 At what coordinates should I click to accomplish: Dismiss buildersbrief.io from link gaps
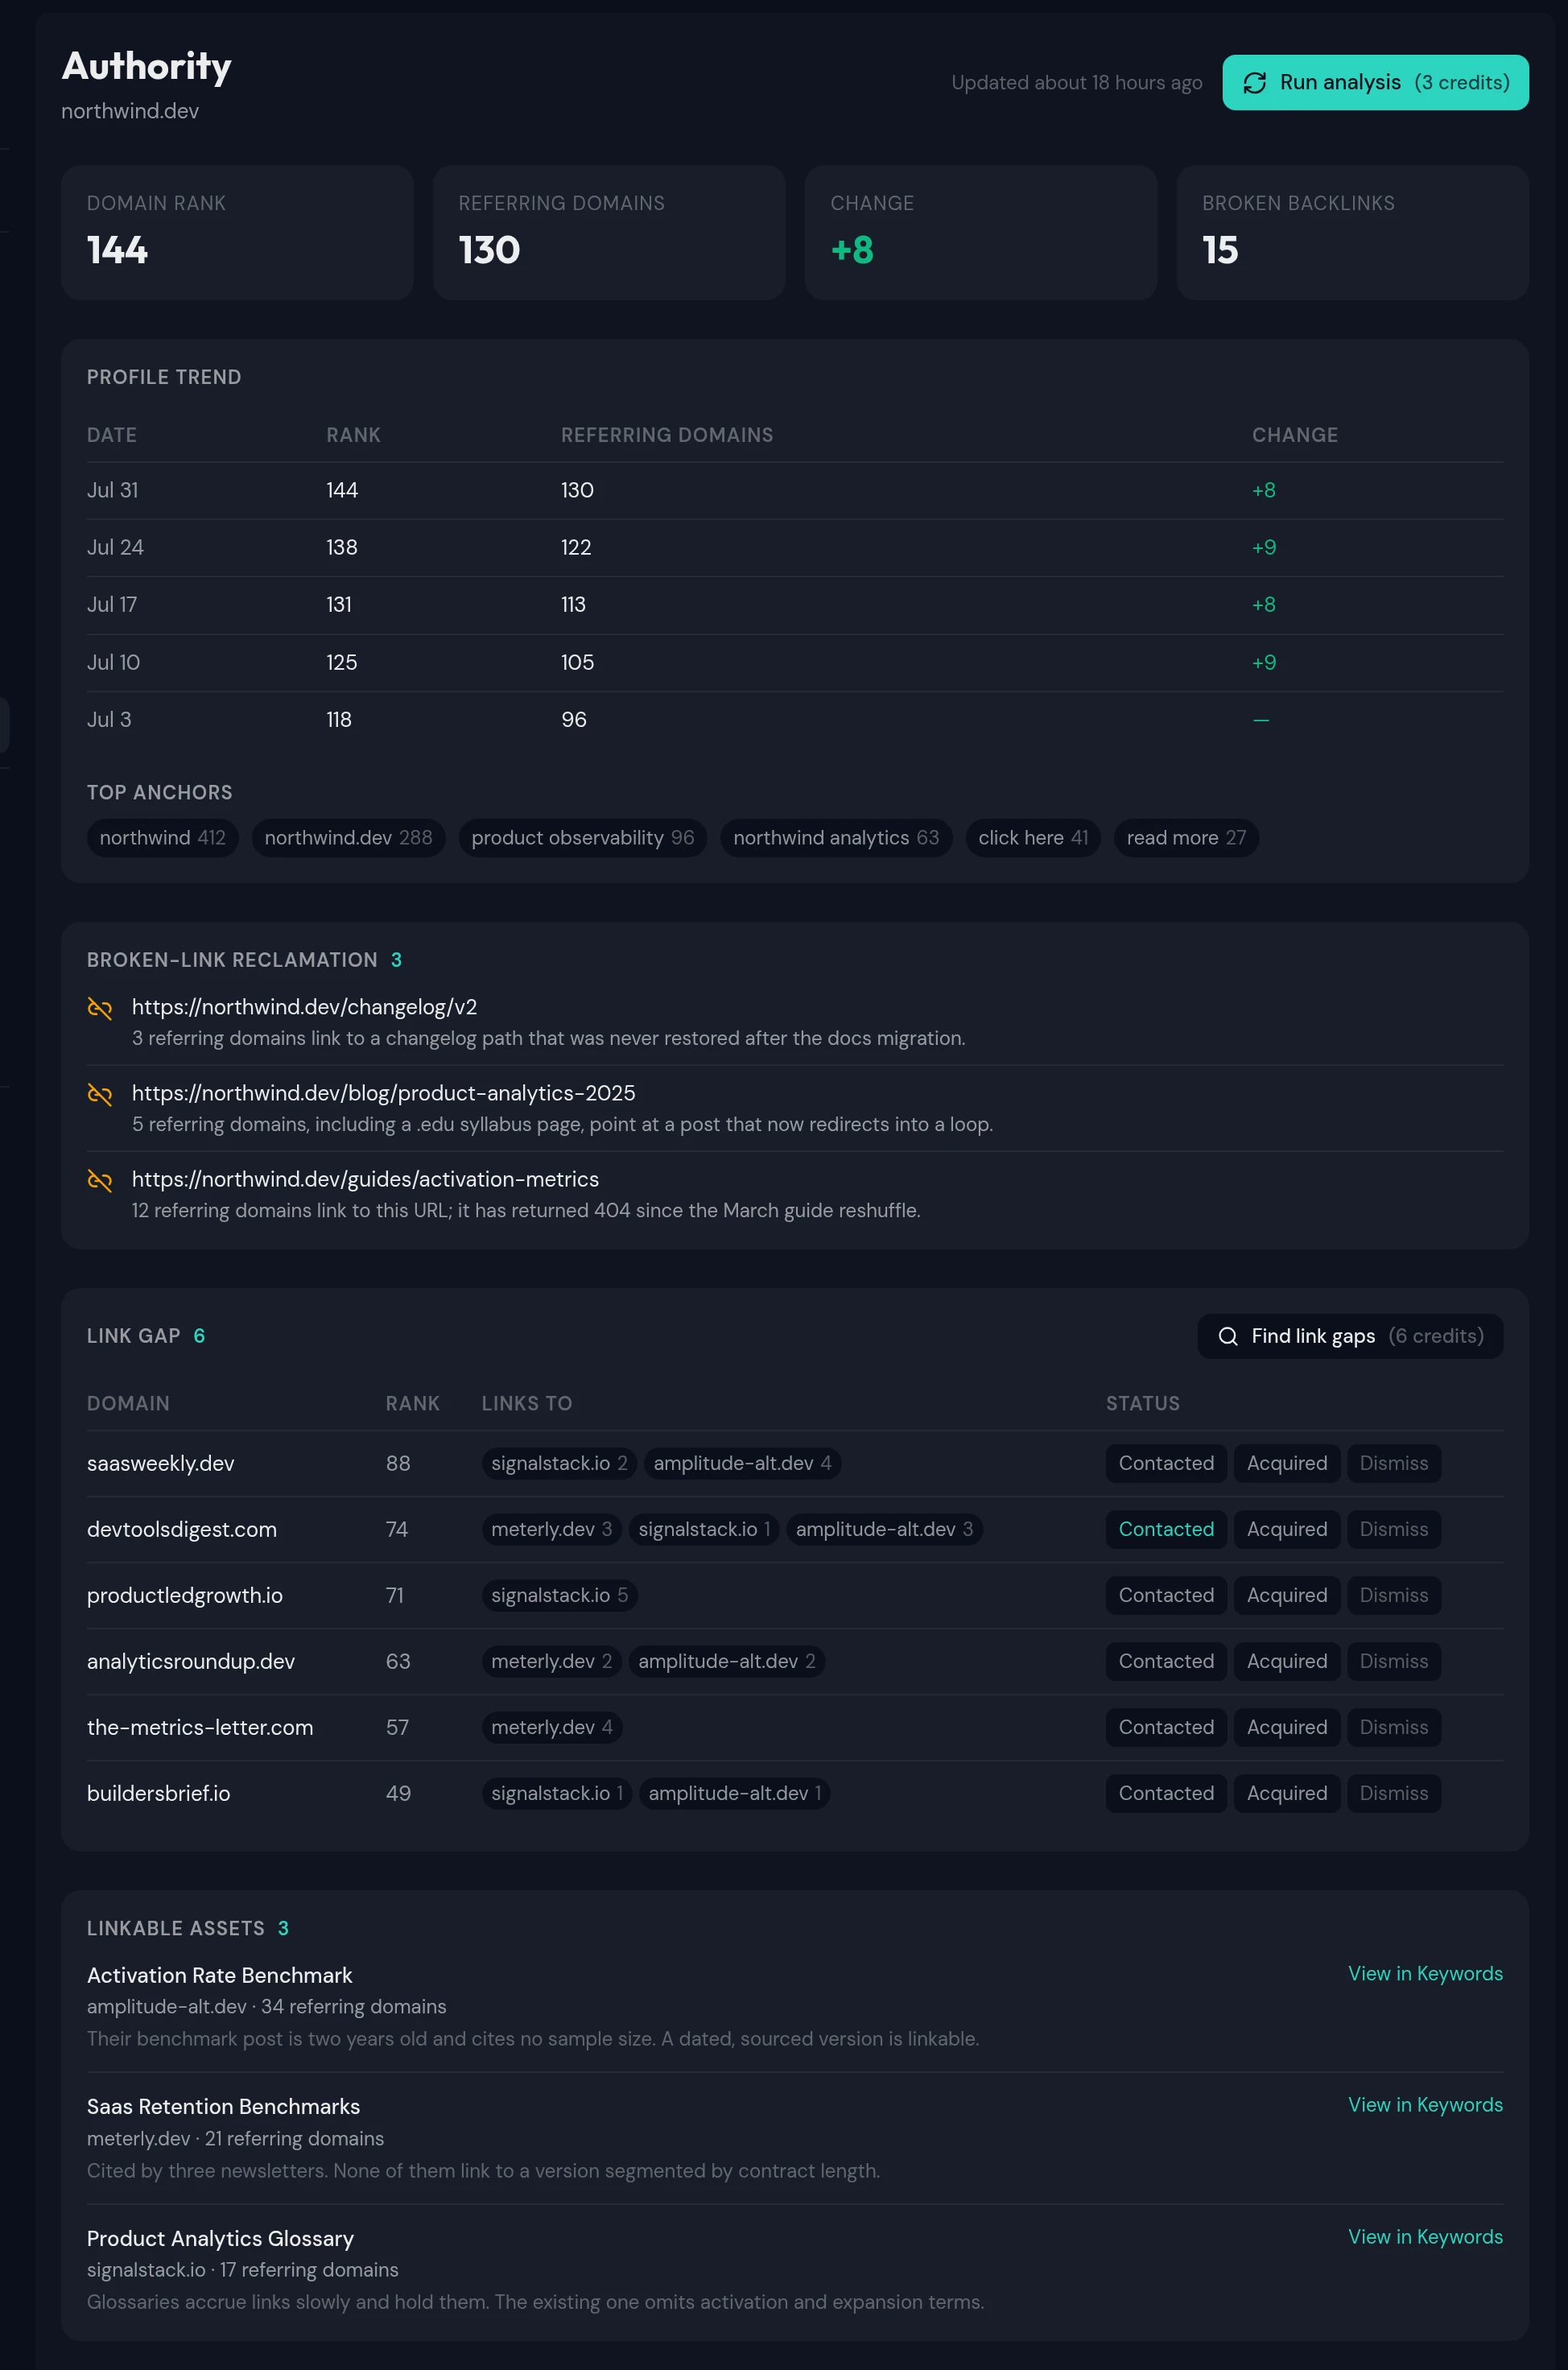click(1393, 1793)
